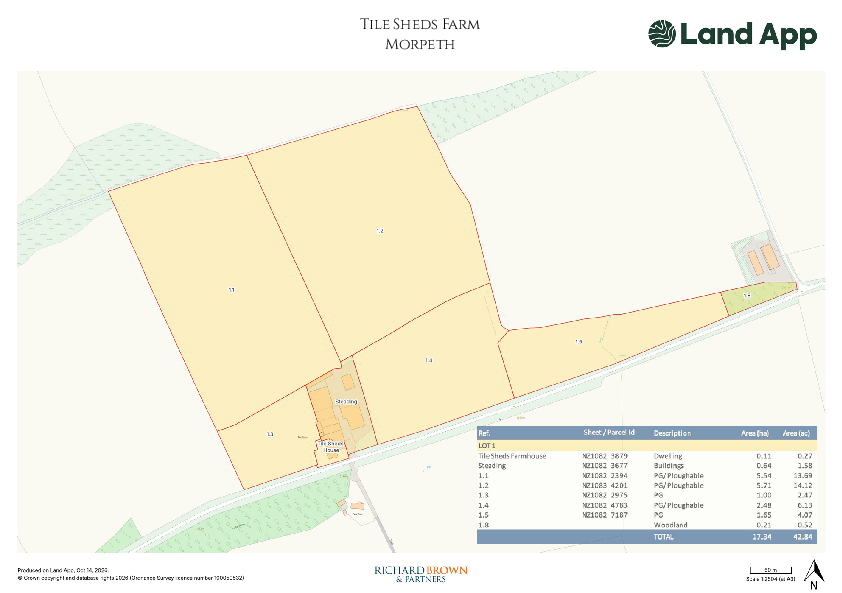Viewport: 842px width, 593px height.
Task: Click the 'Produced on Land App' footer line
Action: (x=63, y=570)
